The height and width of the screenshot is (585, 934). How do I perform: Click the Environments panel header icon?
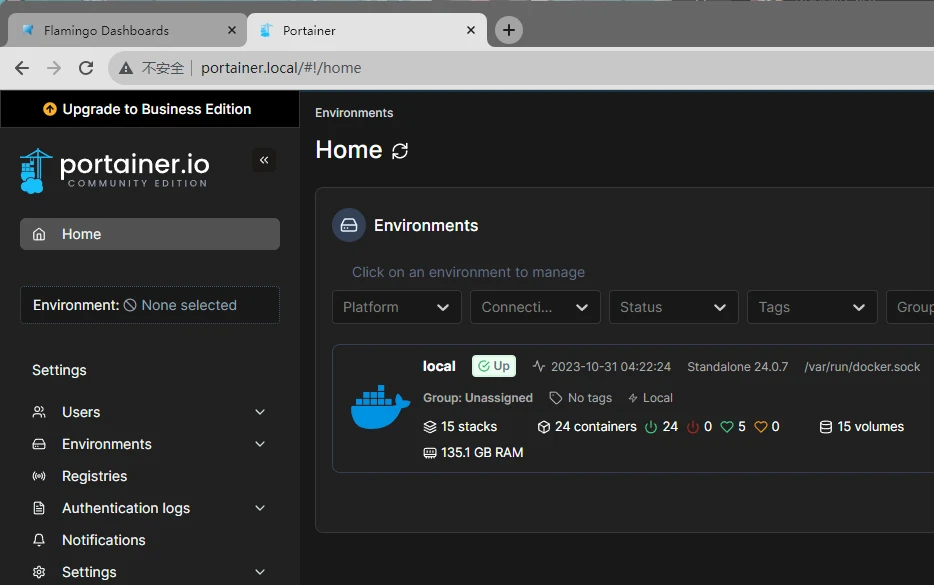[x=348, y=225]
